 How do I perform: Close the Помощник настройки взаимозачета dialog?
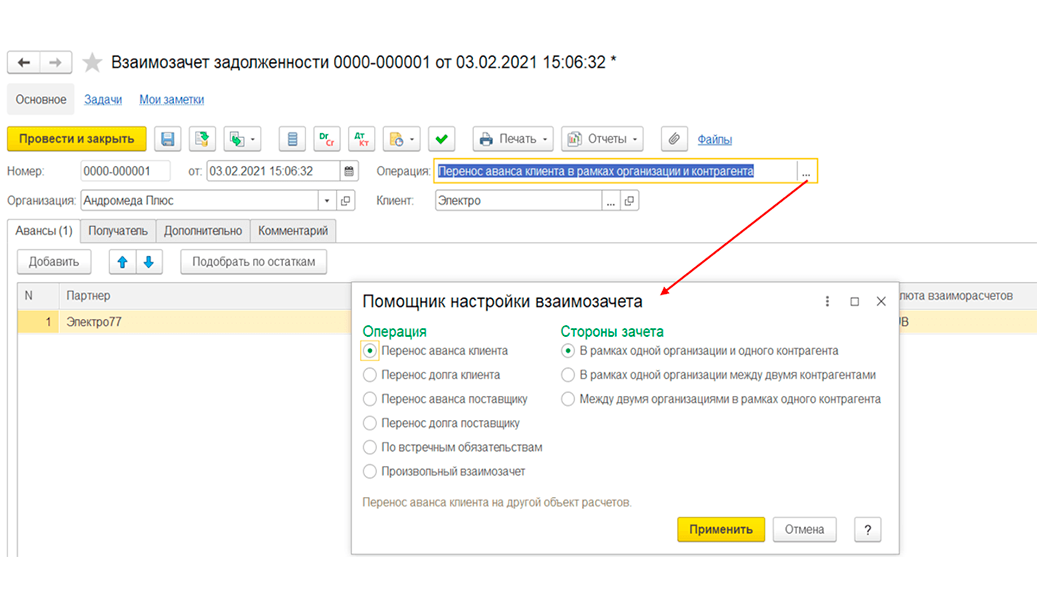pyautogui.click(x=881, y=302)
